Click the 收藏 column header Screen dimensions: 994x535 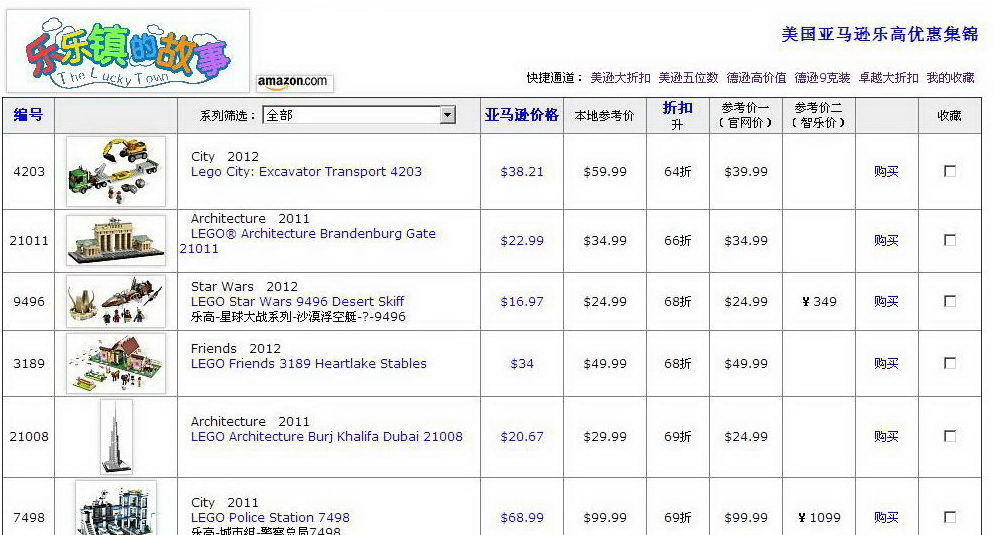click(950, 115)
